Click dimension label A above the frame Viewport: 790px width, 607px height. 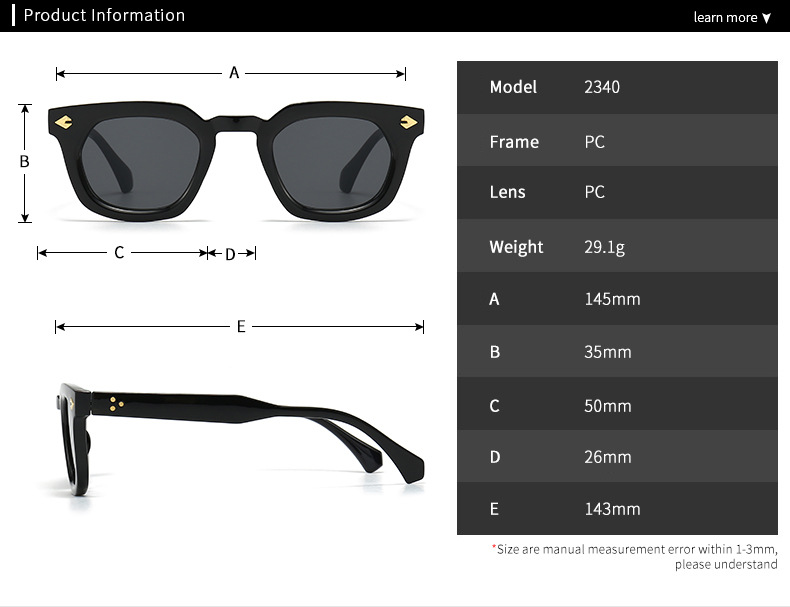click(234, 73)
